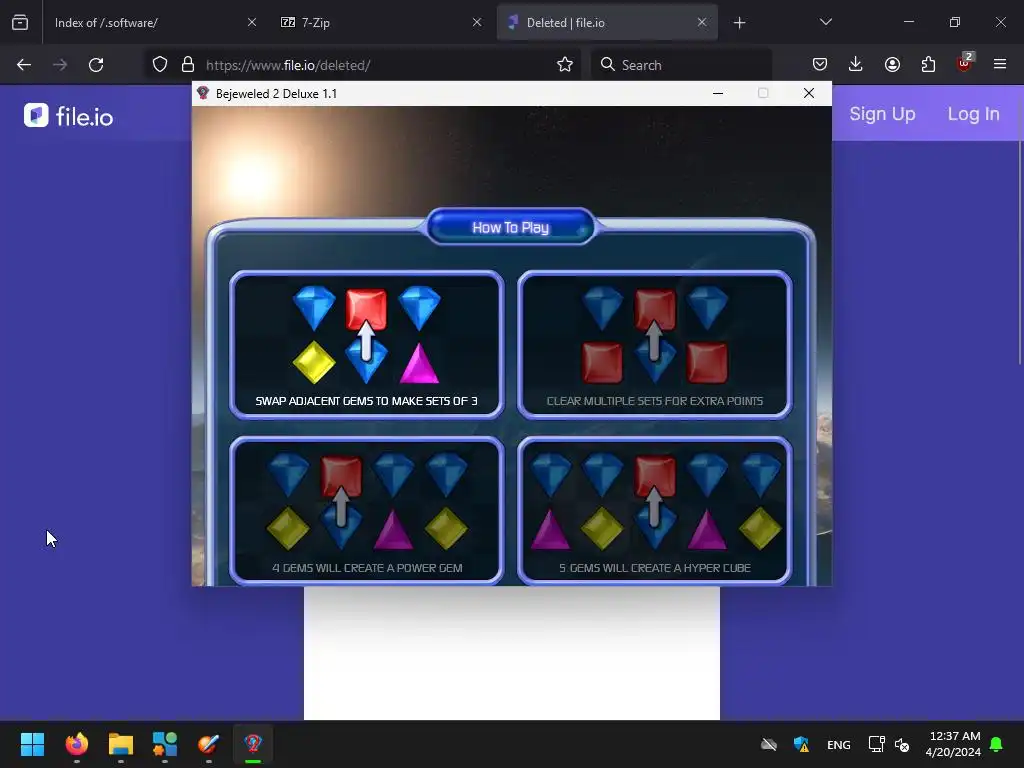
Task: Switch to the 7-Zip tab
Action: 380,23
